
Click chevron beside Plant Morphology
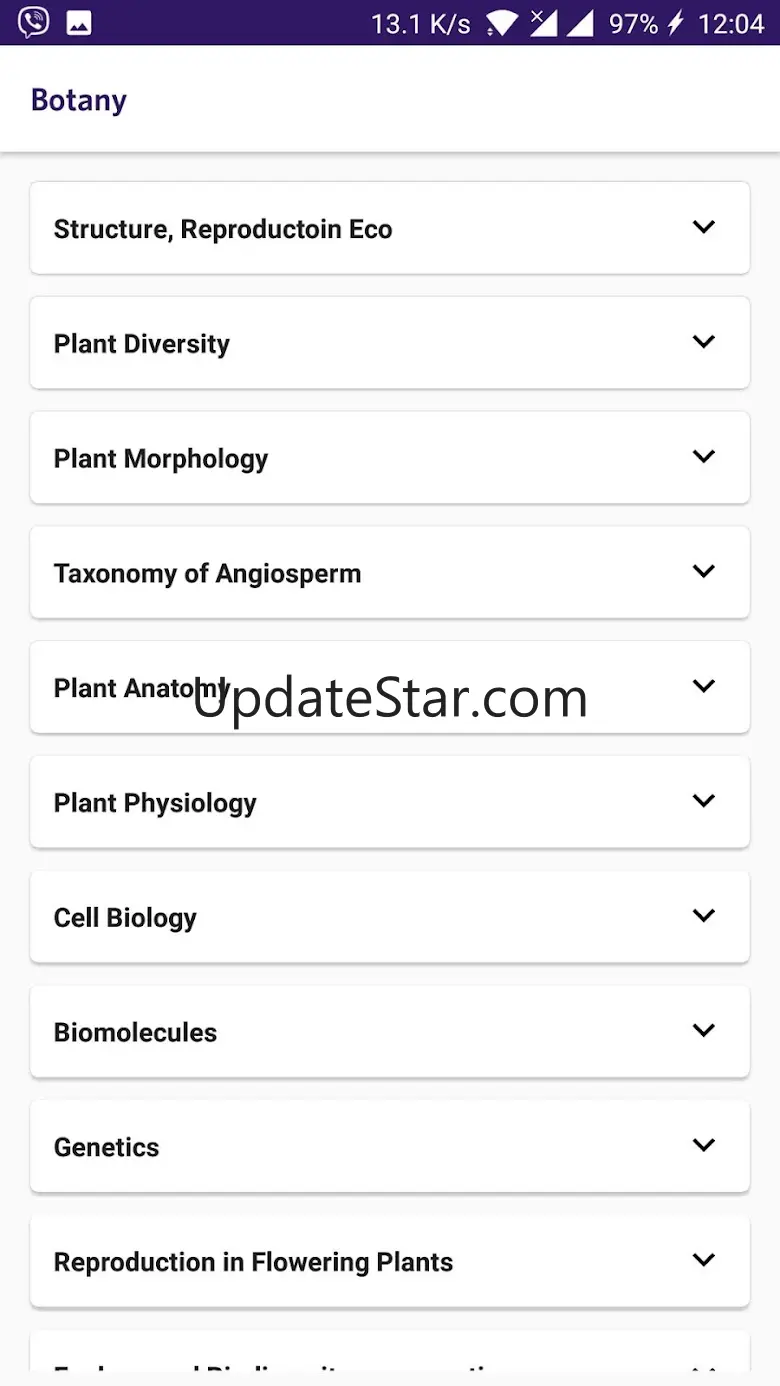coord(704,457)
